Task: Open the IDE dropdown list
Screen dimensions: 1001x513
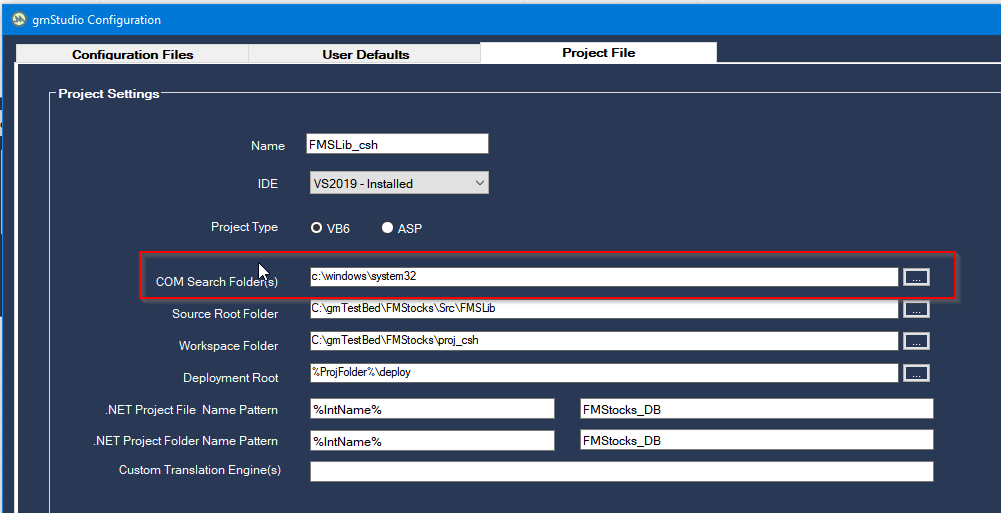Action: click(480, 183)
